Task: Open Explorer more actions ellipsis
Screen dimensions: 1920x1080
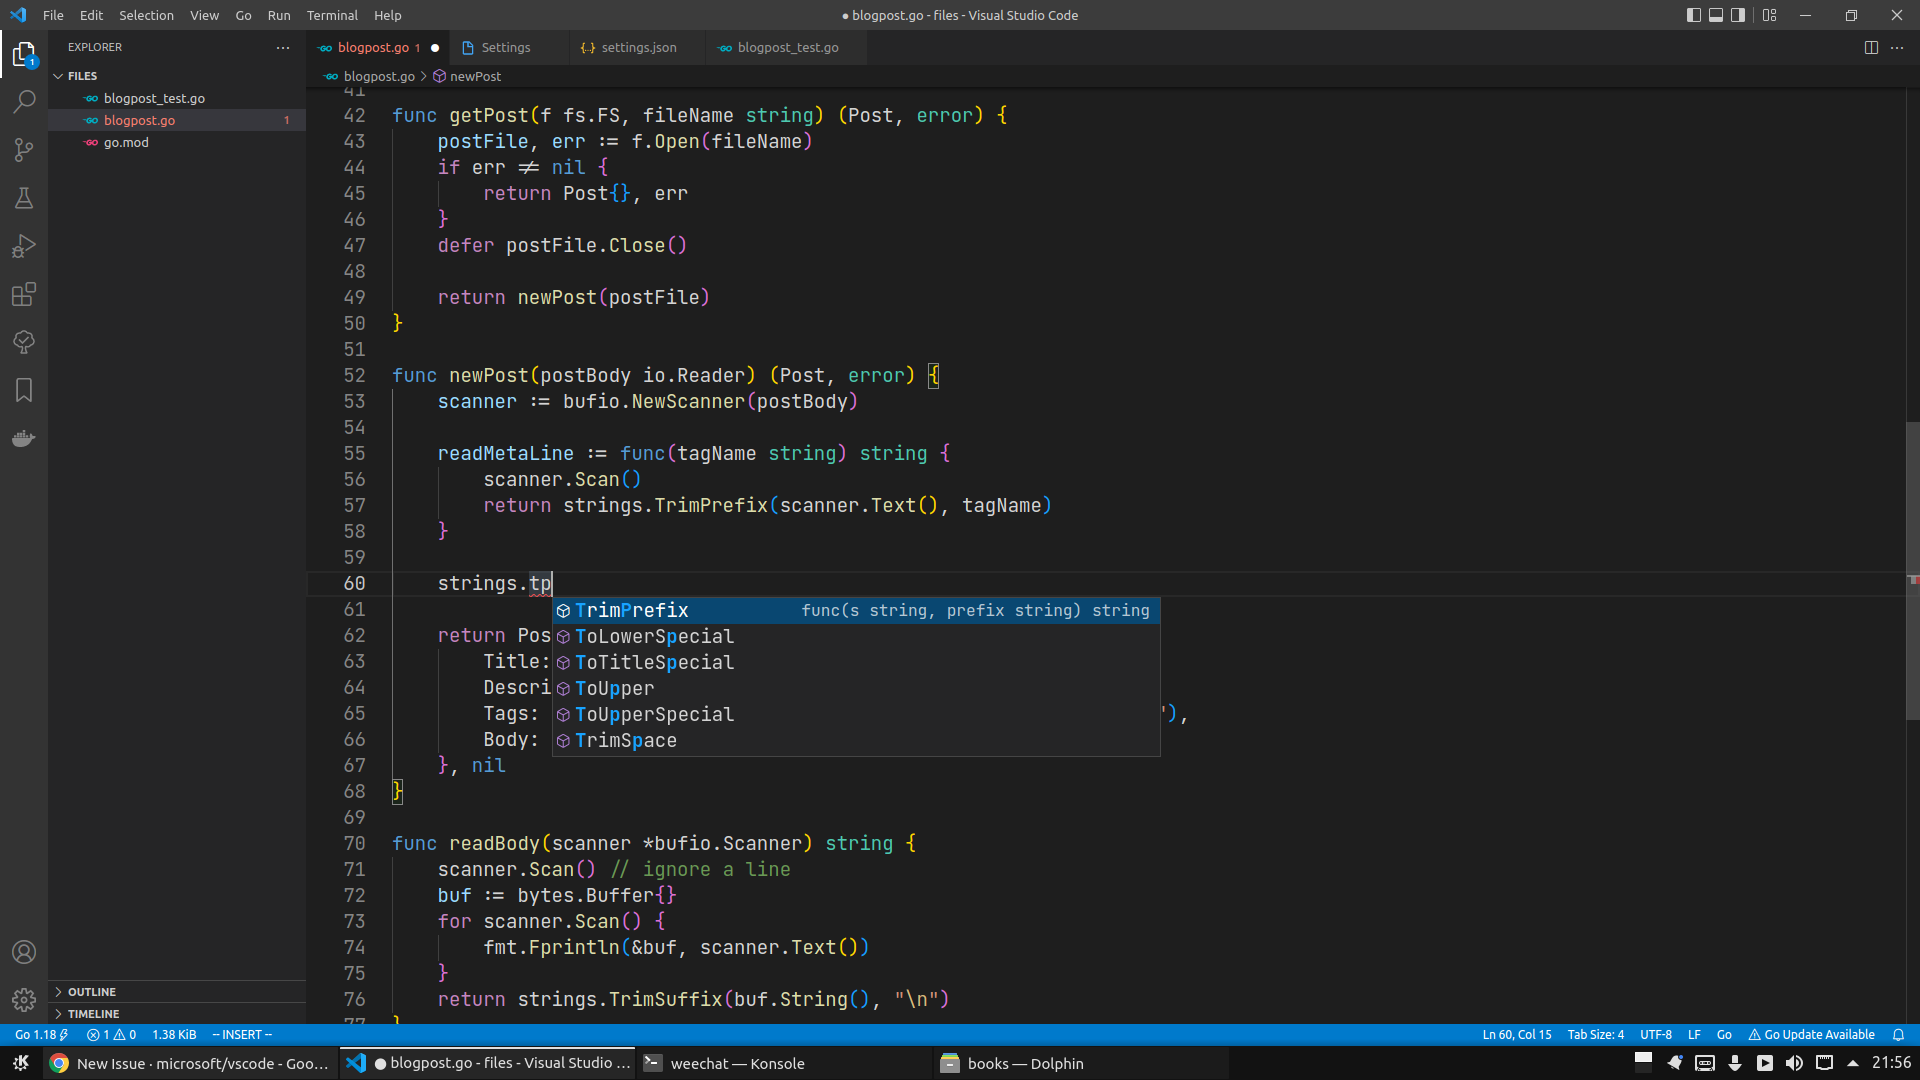Action: point(283,47)
